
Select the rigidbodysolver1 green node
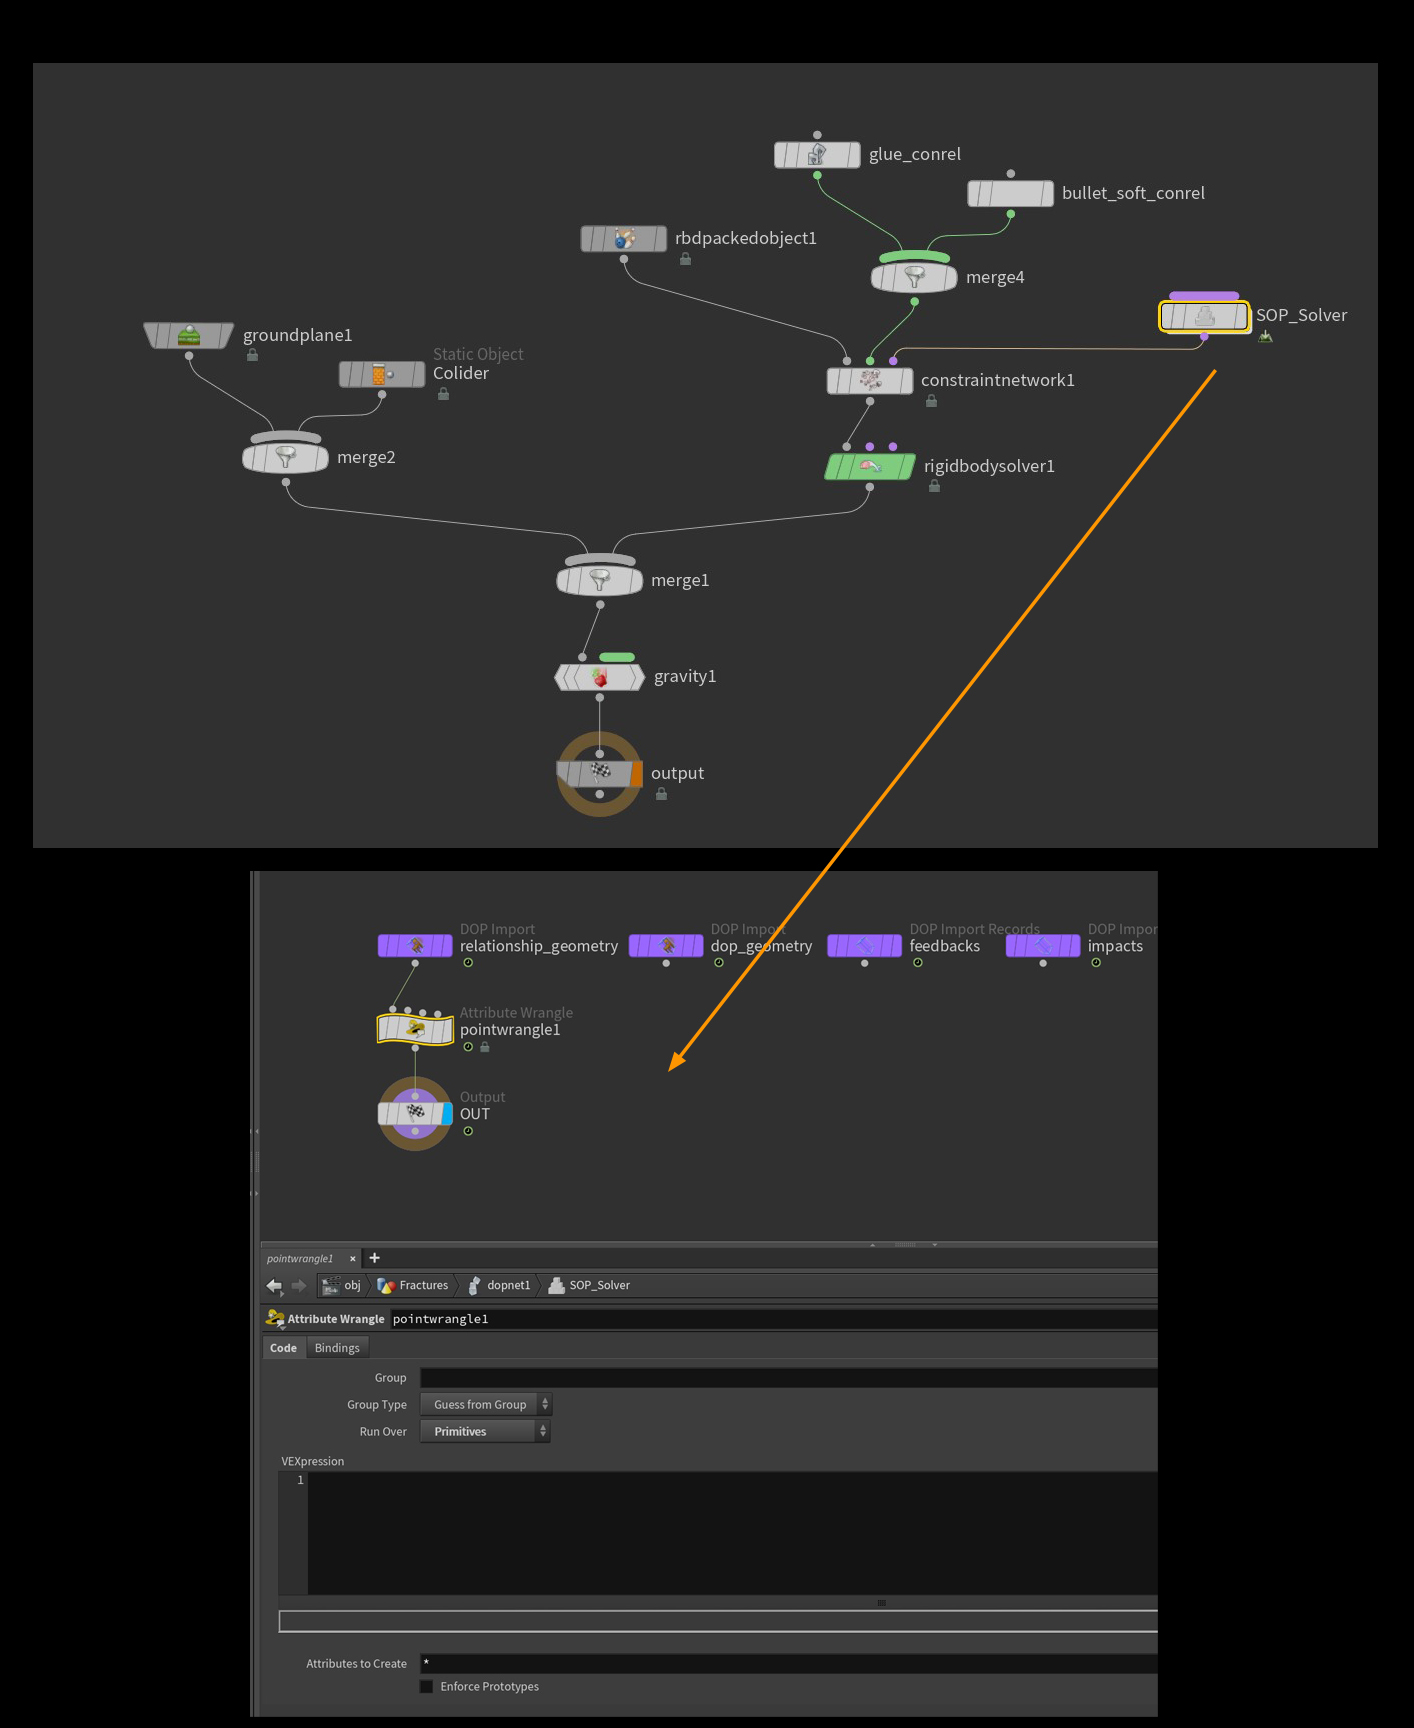[x=870, y=466]
